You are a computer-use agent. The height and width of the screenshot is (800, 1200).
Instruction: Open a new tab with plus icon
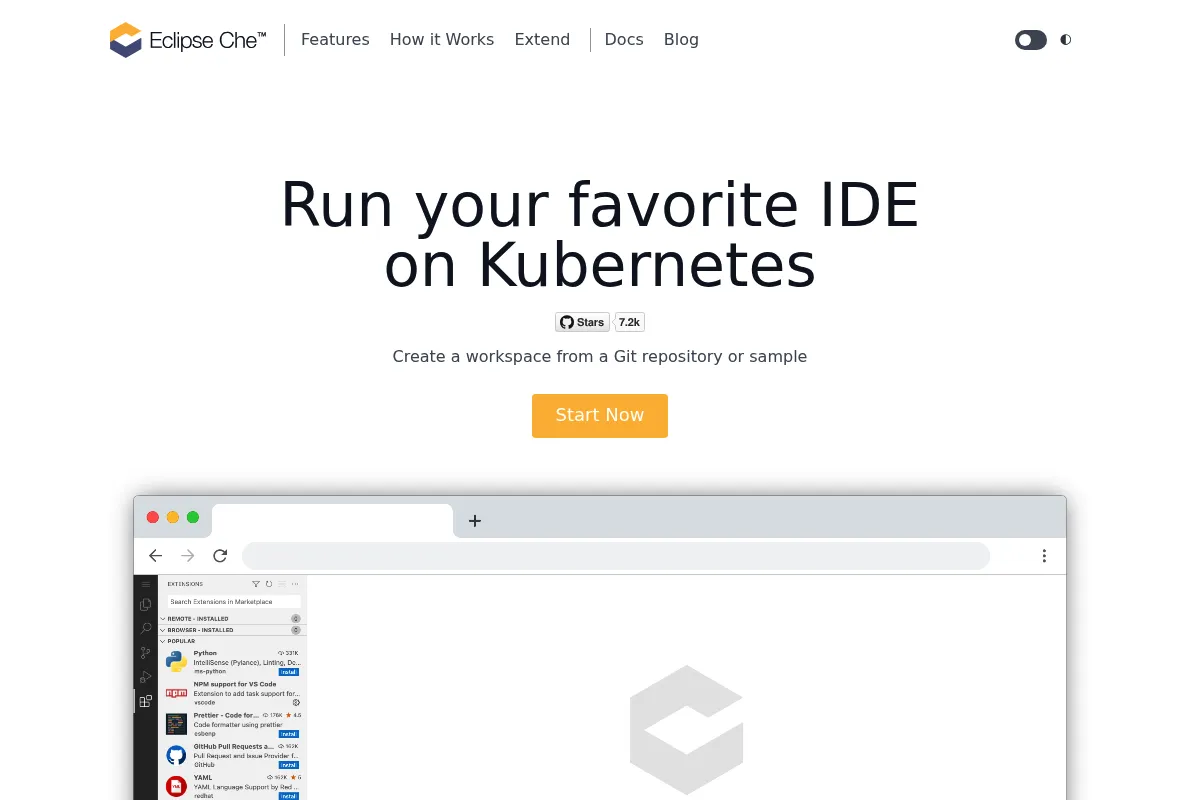coord(475,520)
